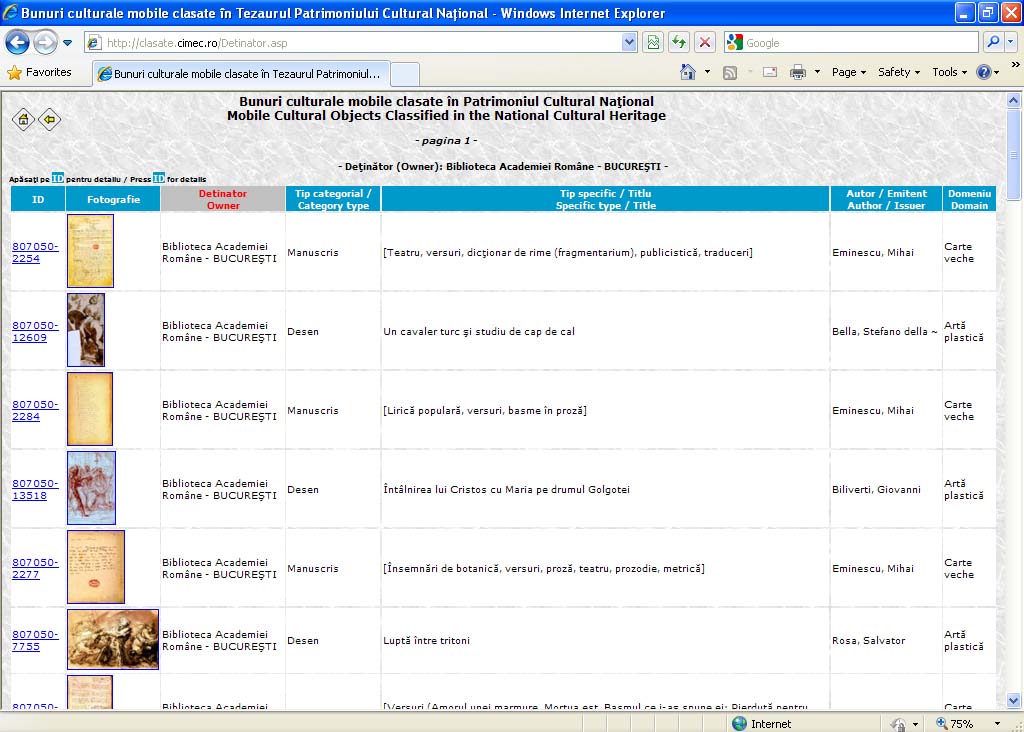Click the Internet zone status indicator

[761, 724]
